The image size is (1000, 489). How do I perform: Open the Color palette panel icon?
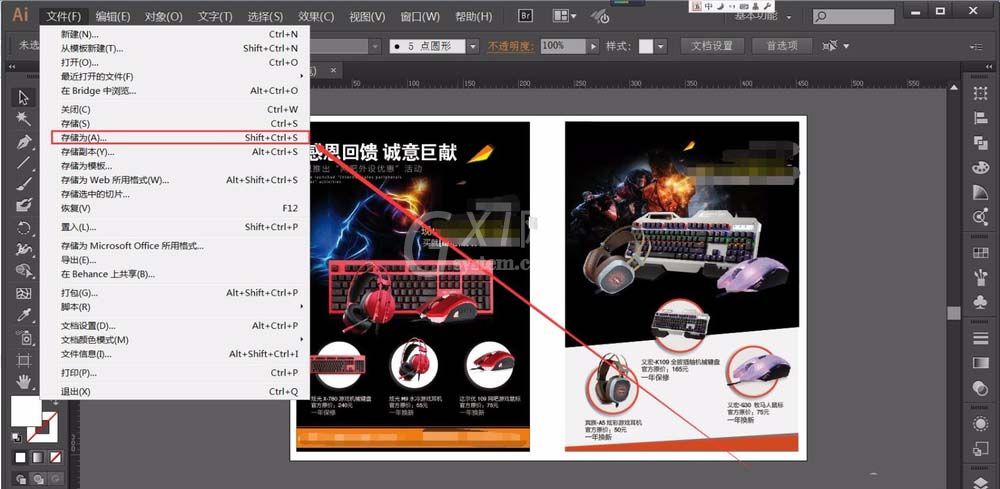[x=980, y=168]
